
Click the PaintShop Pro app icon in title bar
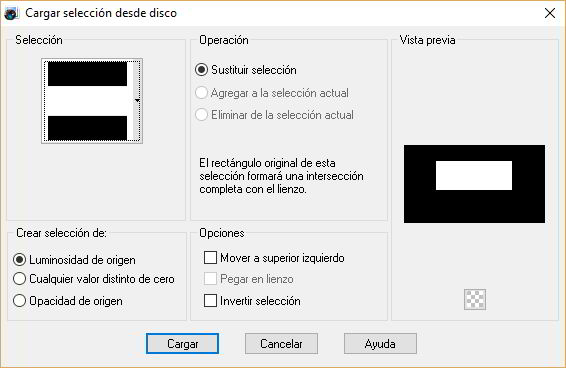[x=11, y=13]
